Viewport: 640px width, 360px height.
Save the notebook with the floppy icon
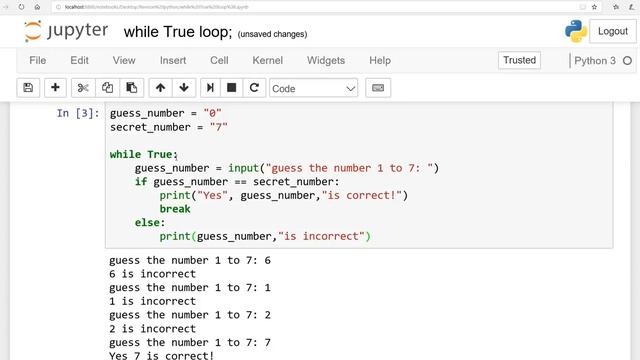click(x=28, y=88)
